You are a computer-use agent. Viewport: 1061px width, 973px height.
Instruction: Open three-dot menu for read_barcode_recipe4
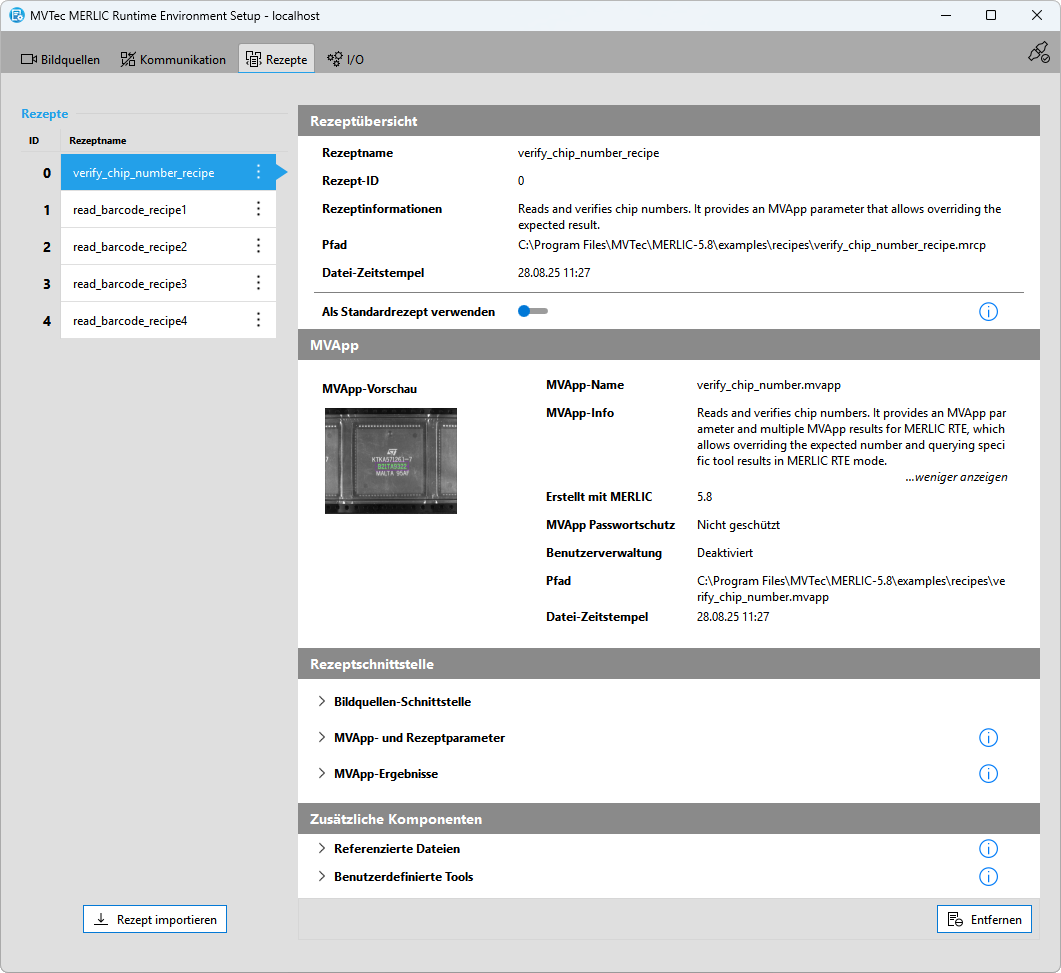[258, 320]
